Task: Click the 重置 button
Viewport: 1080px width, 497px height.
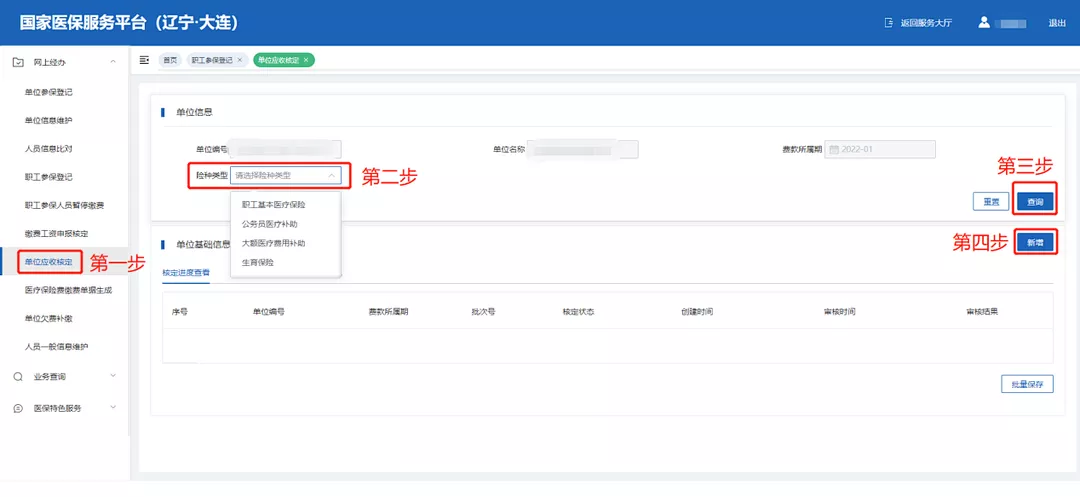Action: 990,202
